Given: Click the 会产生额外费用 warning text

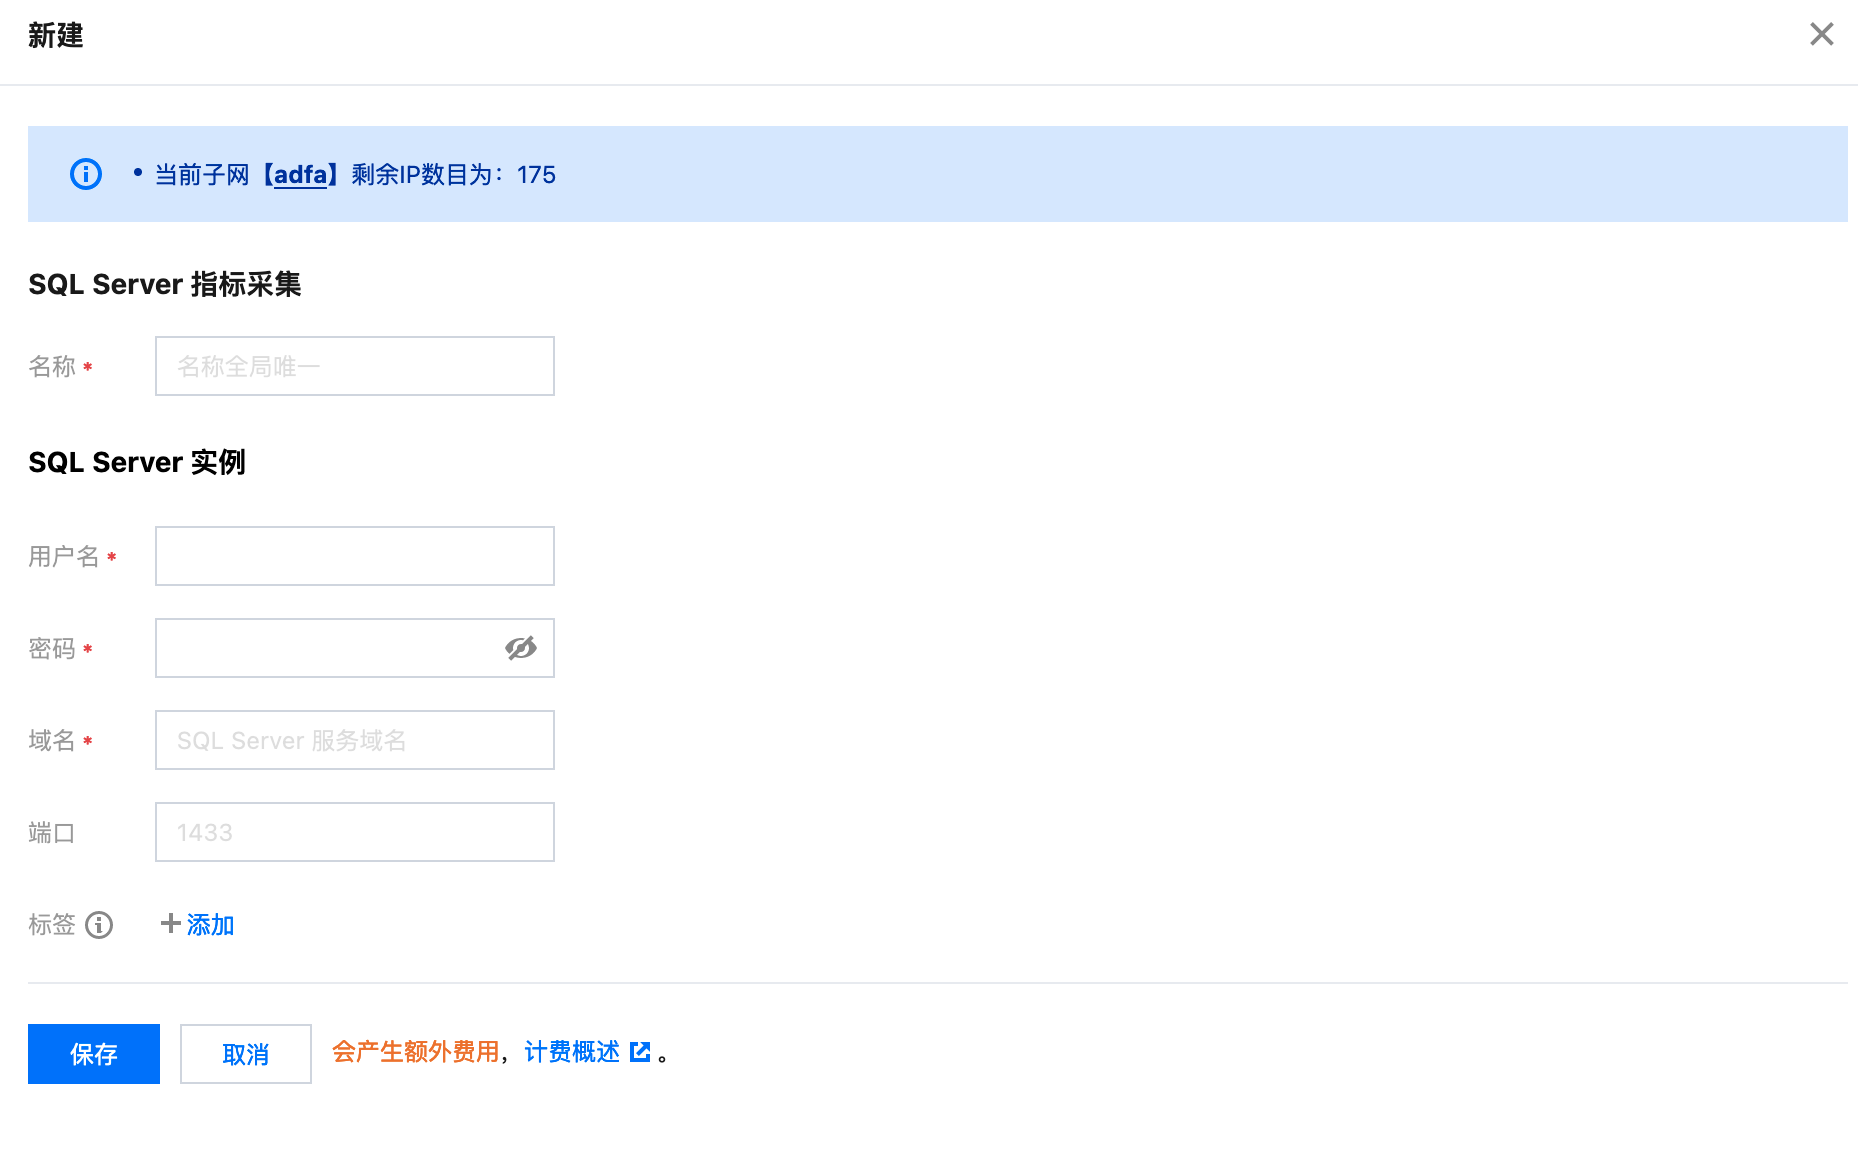Looking at the screenshot, I should [416, 1052].
